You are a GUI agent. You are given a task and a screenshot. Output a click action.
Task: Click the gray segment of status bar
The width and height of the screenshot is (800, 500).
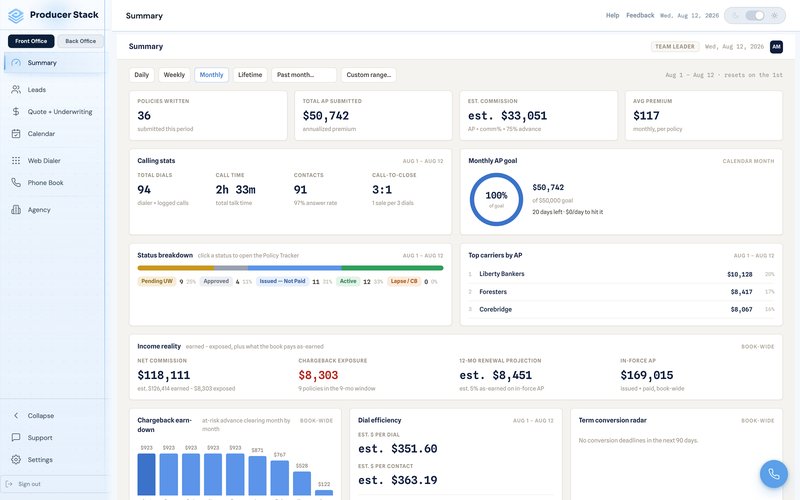[231, 268]
